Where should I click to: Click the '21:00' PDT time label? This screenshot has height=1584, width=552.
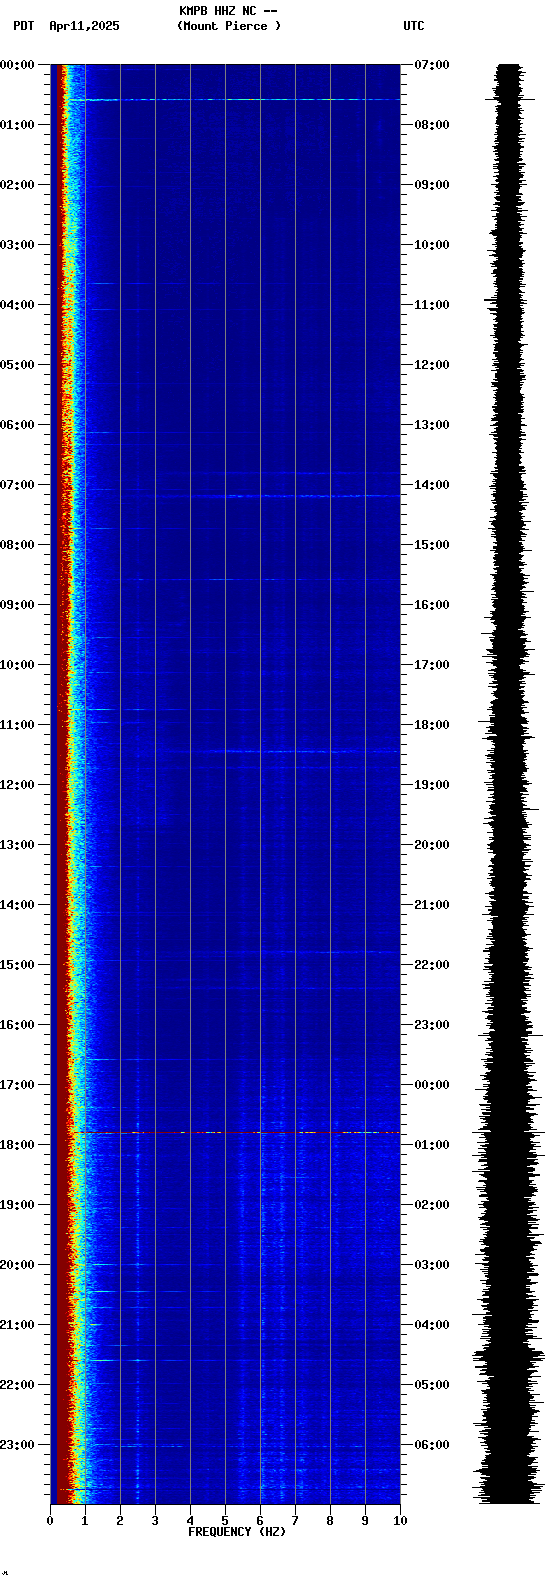coord(17,1325)
